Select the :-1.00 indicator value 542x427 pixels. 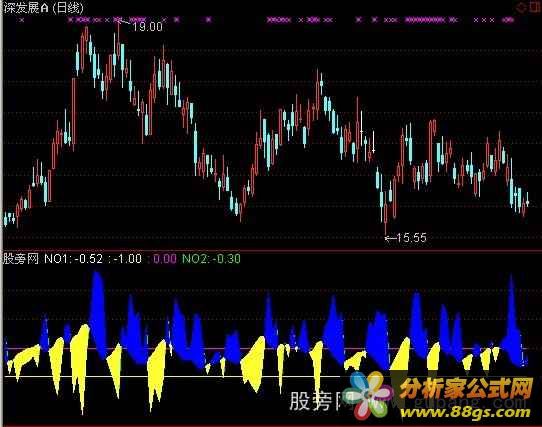[x=125, y=259]
